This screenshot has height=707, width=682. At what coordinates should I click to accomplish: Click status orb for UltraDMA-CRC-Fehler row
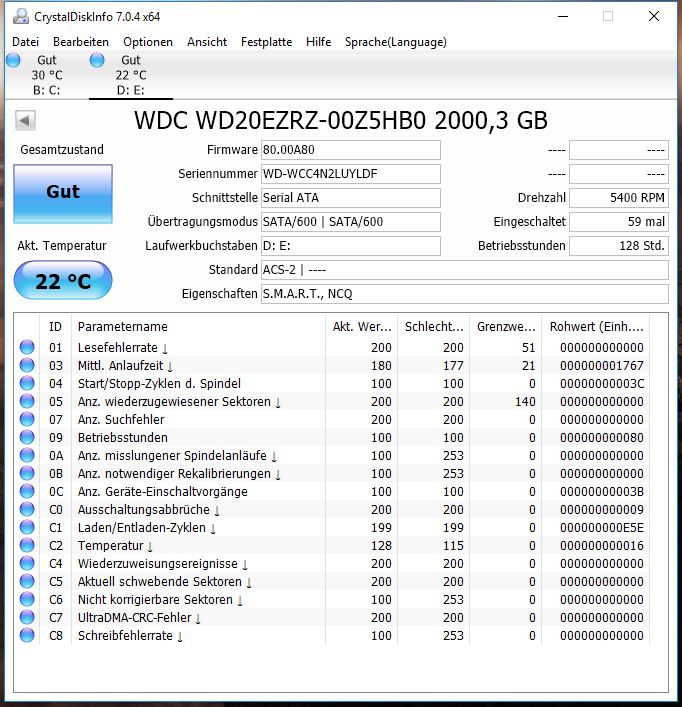coord(27,617)
